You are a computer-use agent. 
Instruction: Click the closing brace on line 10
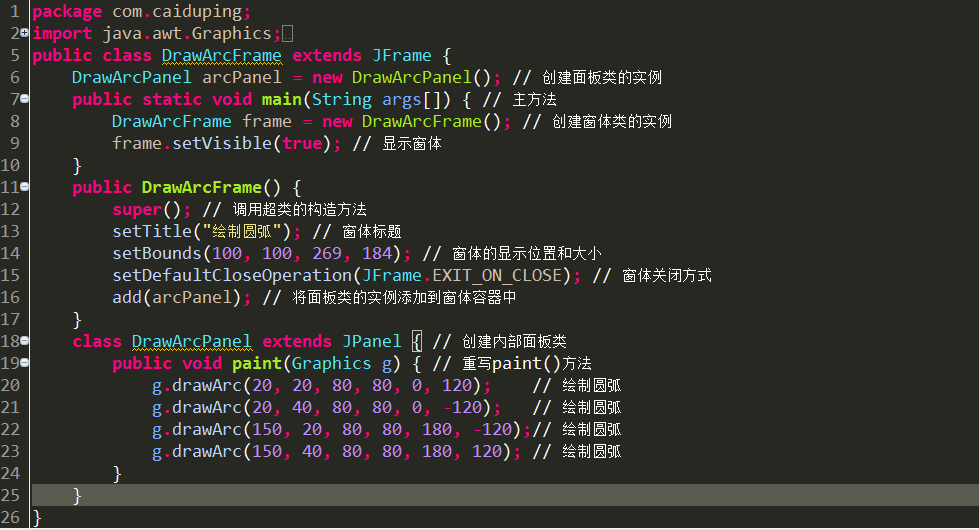tap(77, 165)
